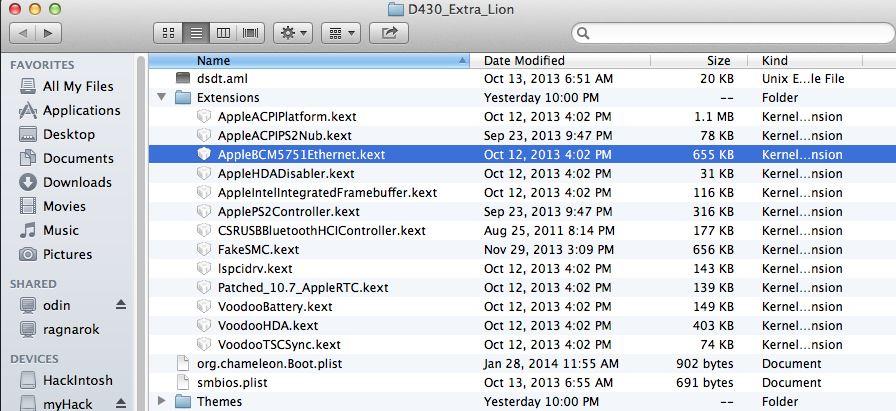
Task: Open Downloads in the sidebar
Action: coord(77,182)
